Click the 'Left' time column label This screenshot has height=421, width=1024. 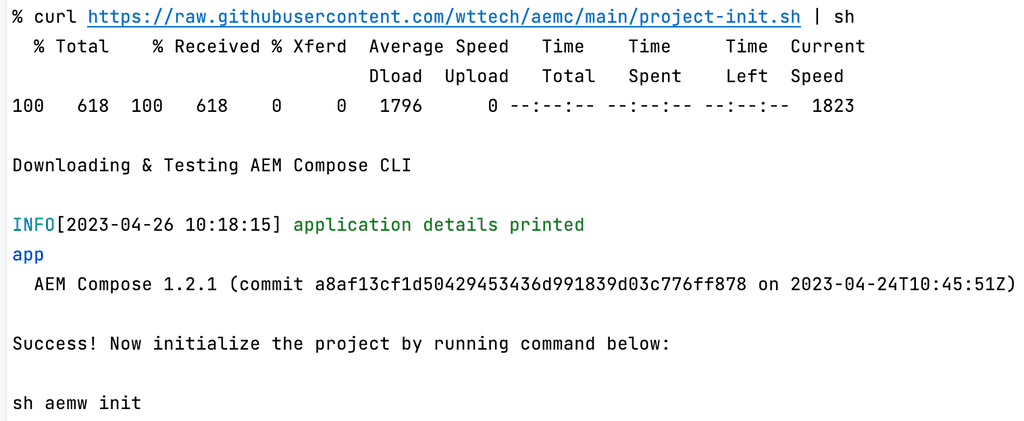[x=747, y=76]
